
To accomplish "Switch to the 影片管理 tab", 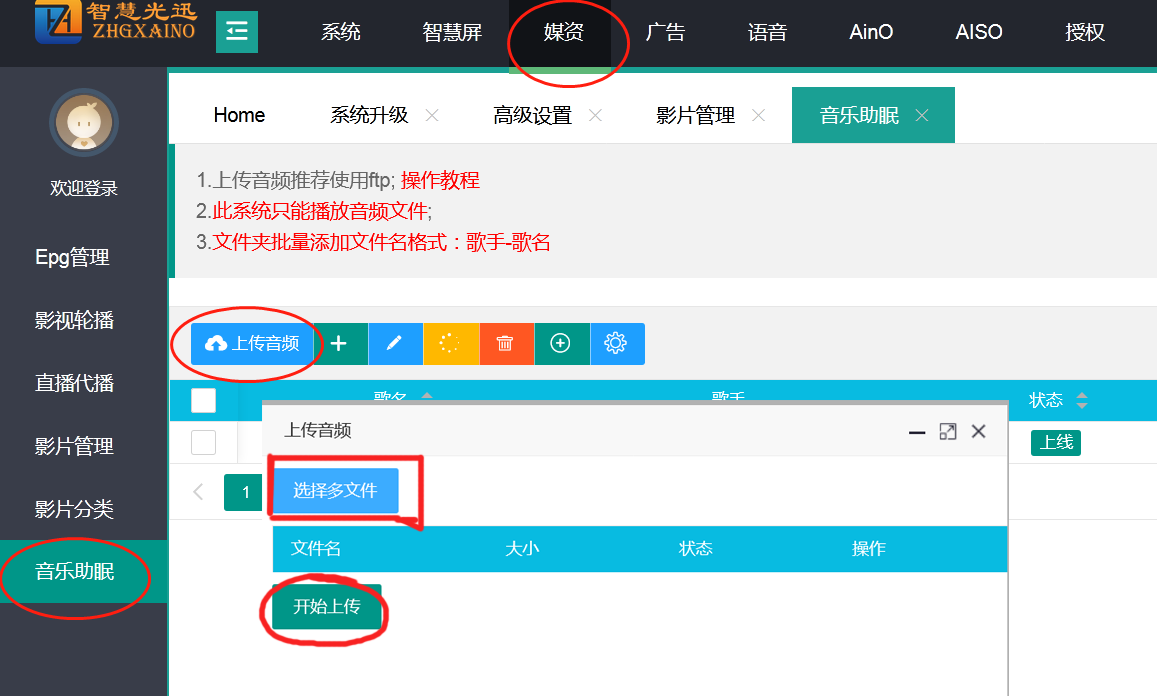I will pyautogui.click(x=695, y=115).
